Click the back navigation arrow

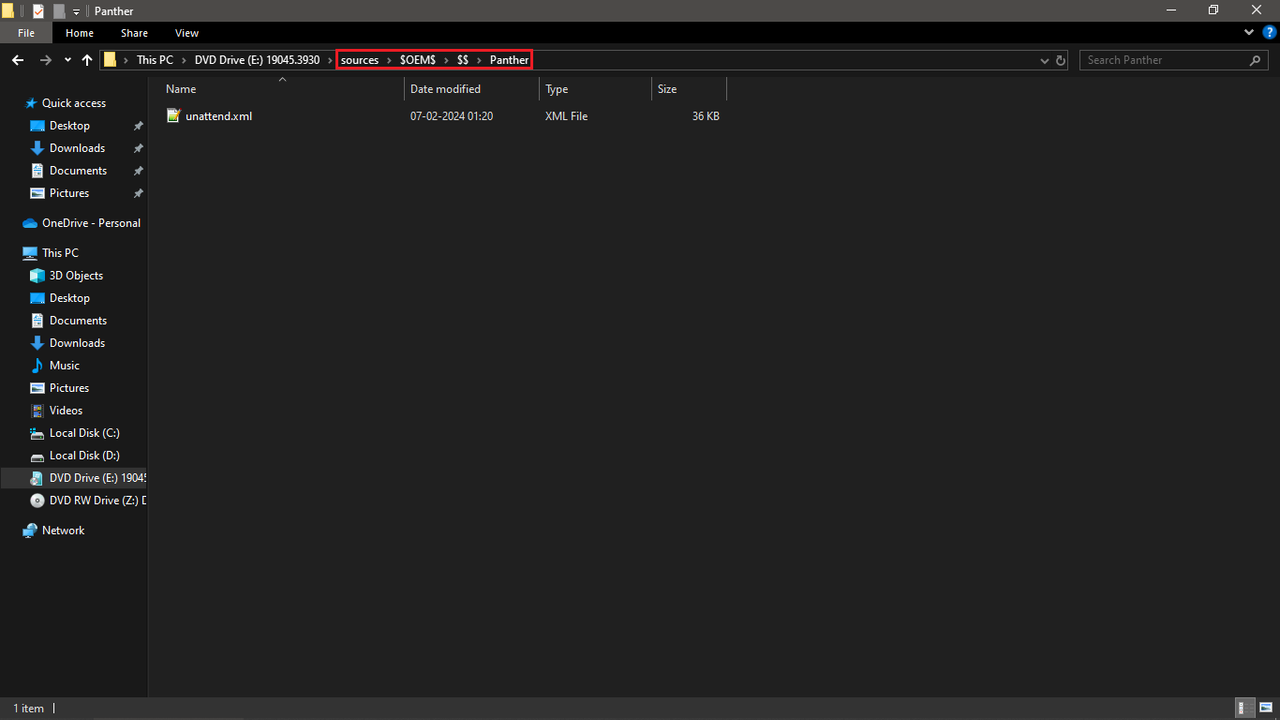point(17,60)
